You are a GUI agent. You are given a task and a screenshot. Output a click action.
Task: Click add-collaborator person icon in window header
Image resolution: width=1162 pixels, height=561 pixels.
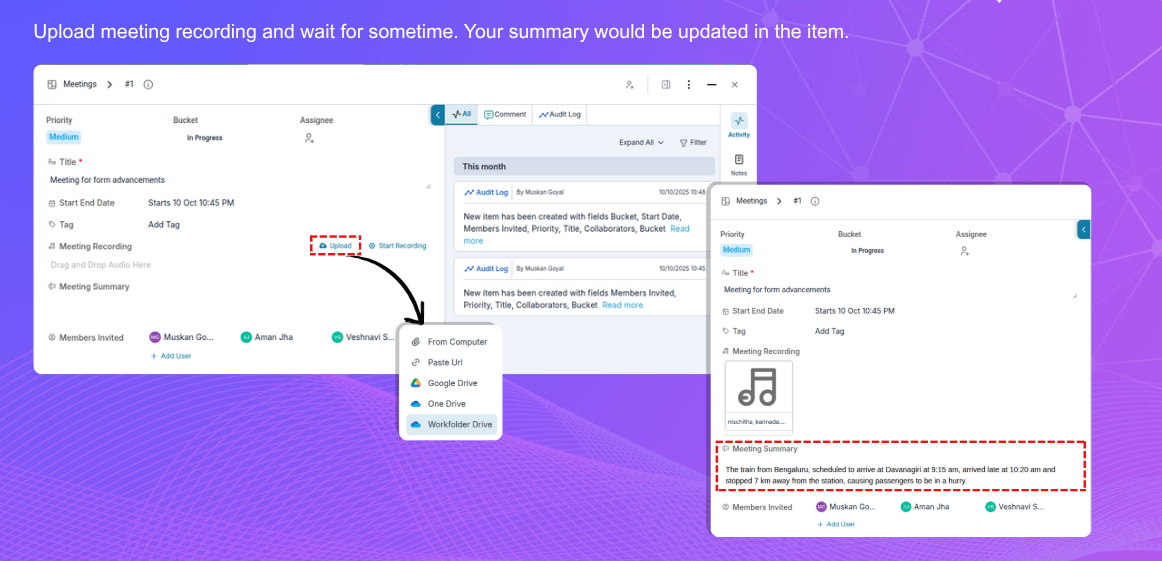point(630,85)
